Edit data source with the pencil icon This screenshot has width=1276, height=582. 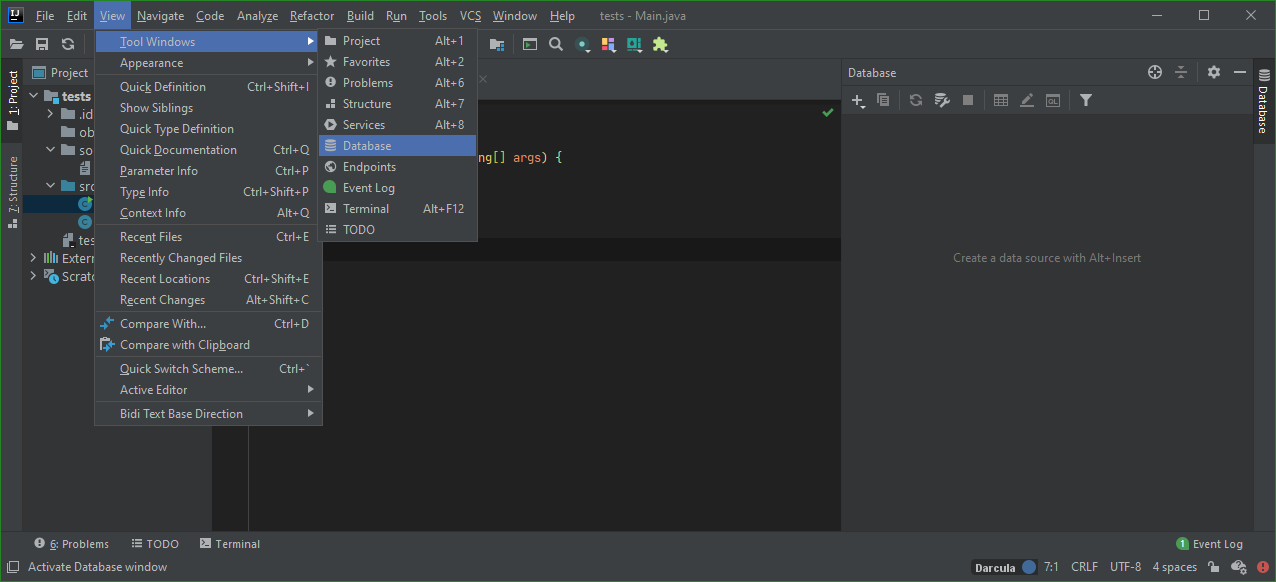coord(1026,100)
